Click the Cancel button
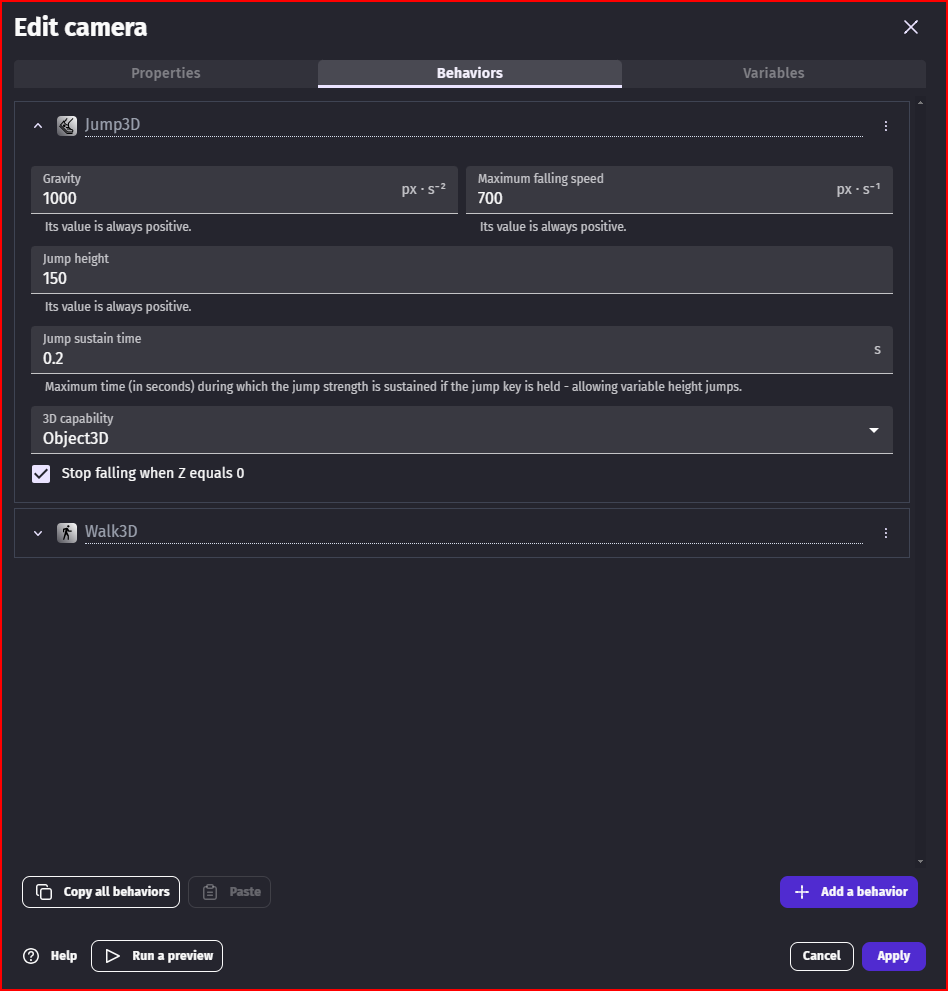 pyautogui.click(x=821, y=956)
